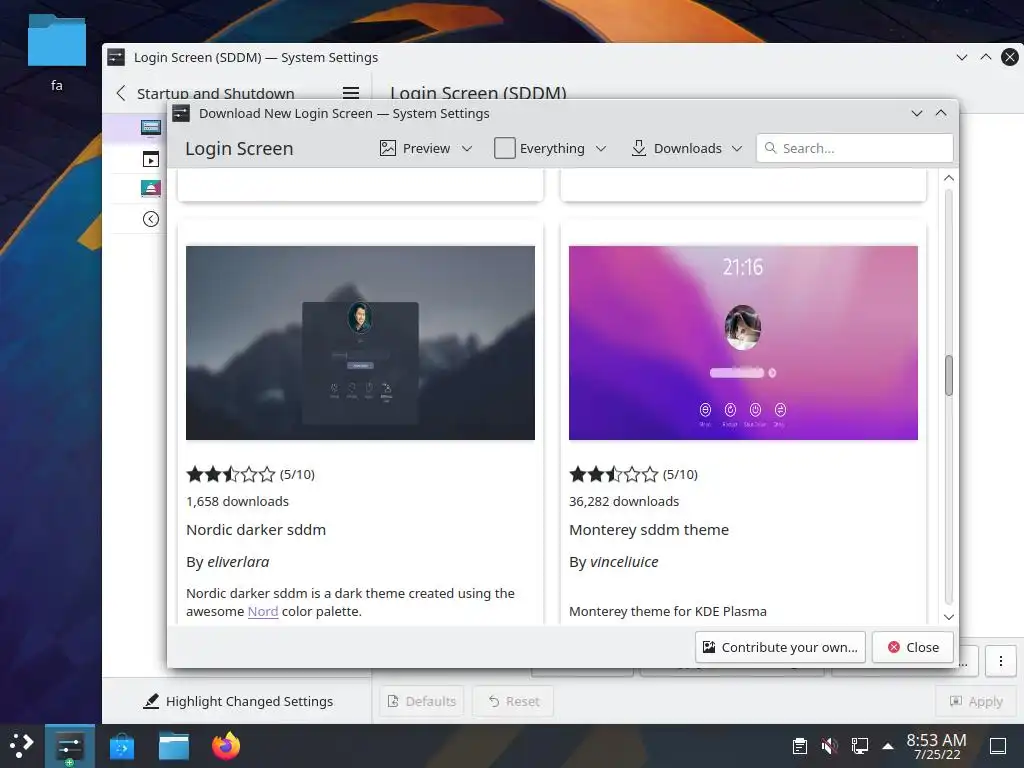Open the clock showing 8:53 AM
The image size is (1024, 768).
[936, 746]
